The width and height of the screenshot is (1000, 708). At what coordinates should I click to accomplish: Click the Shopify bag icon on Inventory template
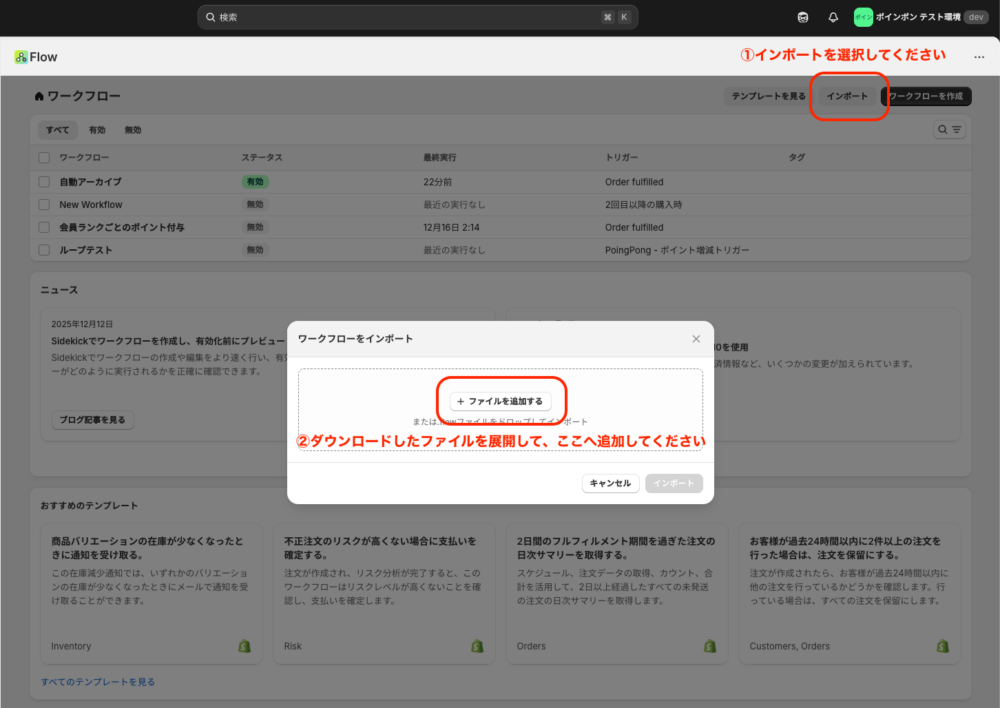tap(244, 646)
